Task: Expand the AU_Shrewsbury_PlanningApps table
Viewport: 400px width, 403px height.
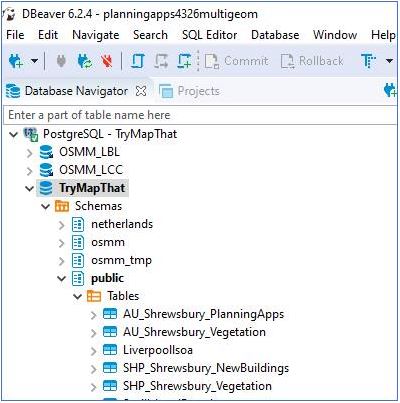Action: pyautogui.click(x=93, y=315)
